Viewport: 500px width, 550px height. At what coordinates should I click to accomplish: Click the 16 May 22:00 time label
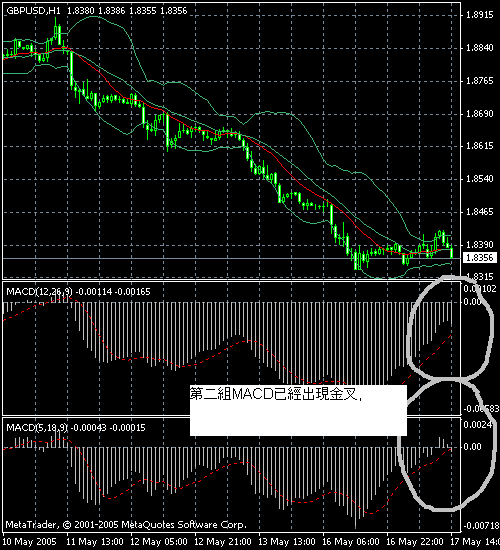click(x=415, y=542)
